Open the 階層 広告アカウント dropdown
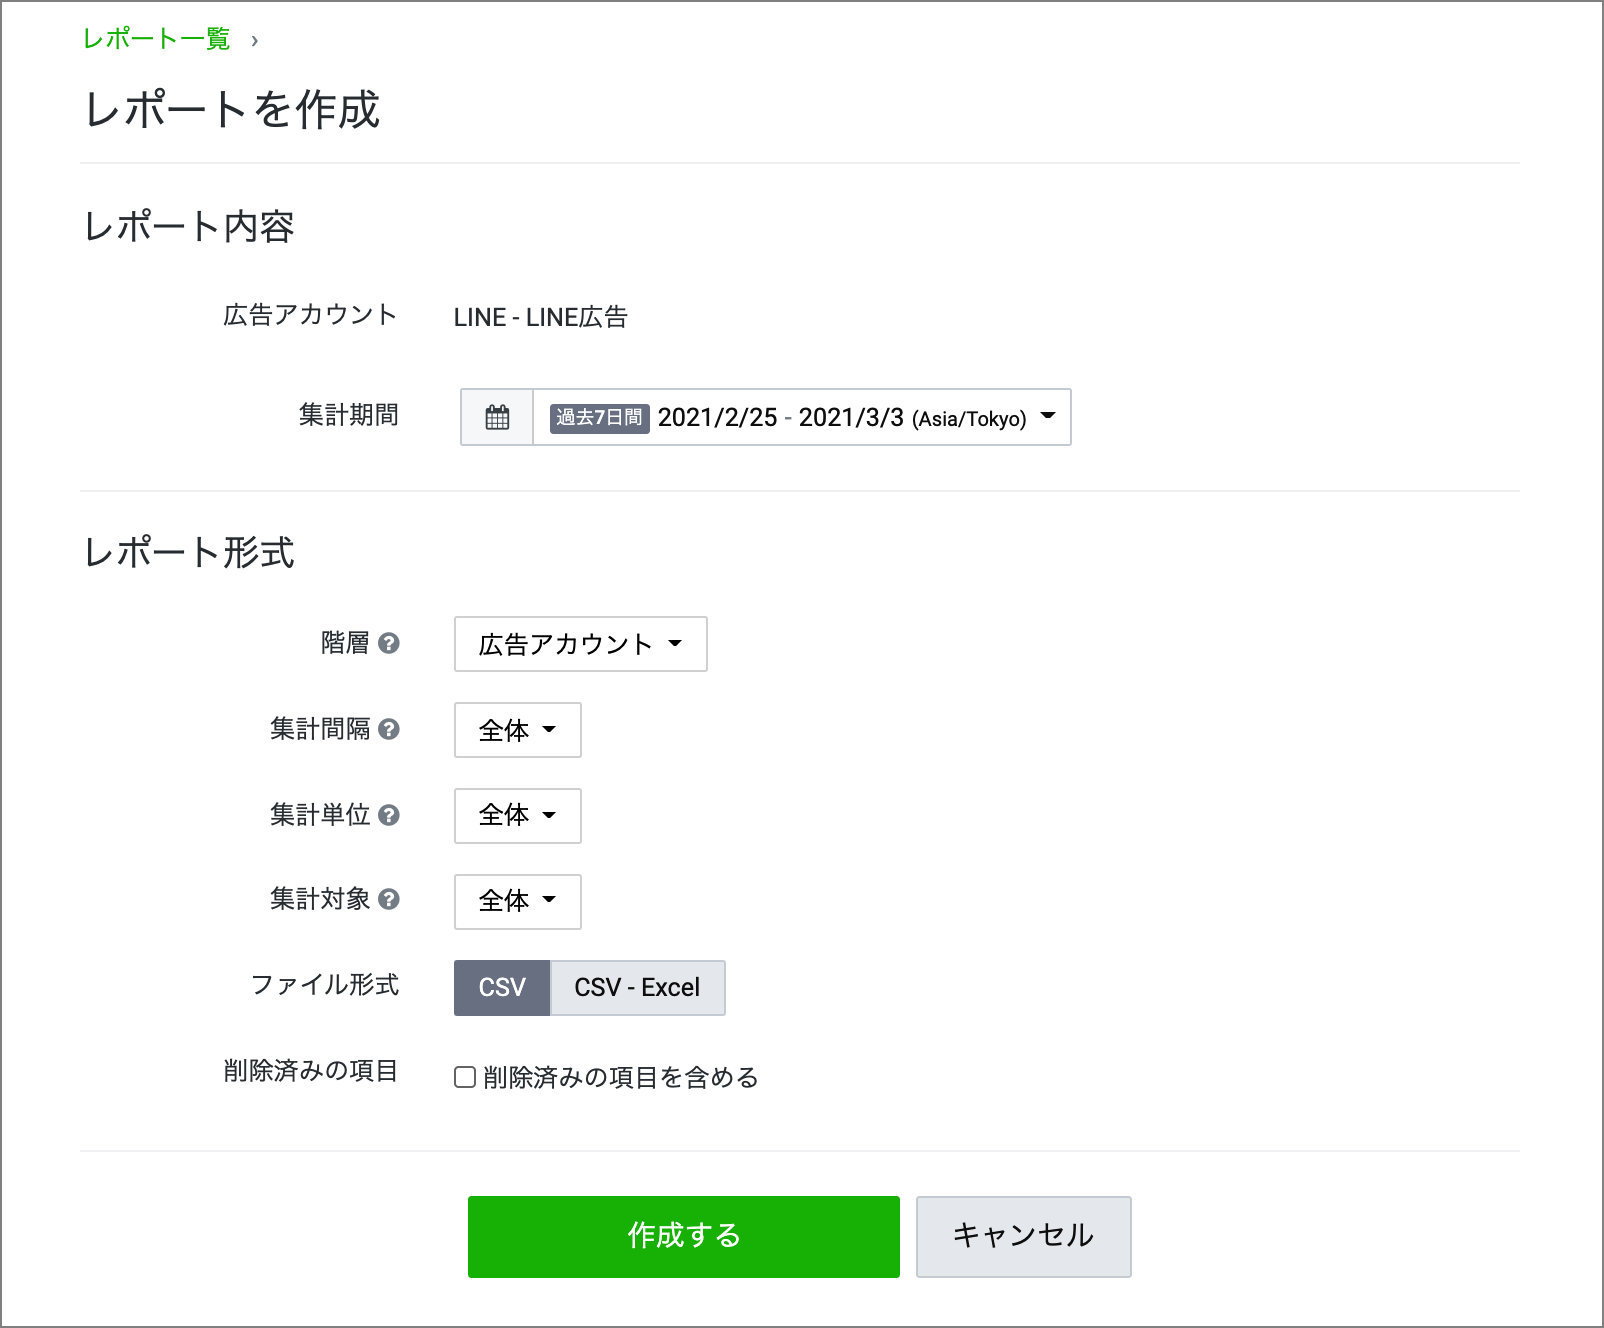Image resolution: width=1604 pixels, height=1328 pixels. pos(580,644)
